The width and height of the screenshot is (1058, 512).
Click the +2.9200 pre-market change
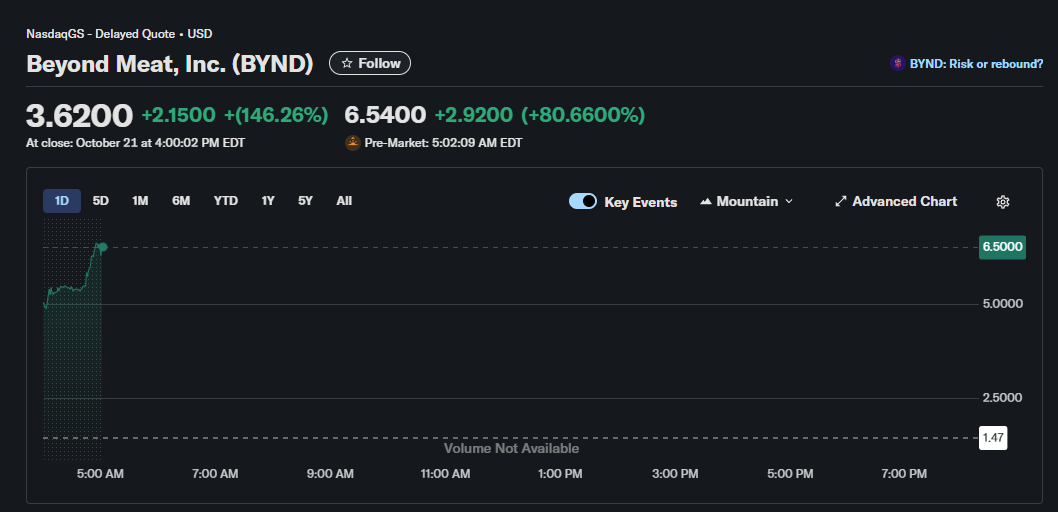(x=474, y=115)
